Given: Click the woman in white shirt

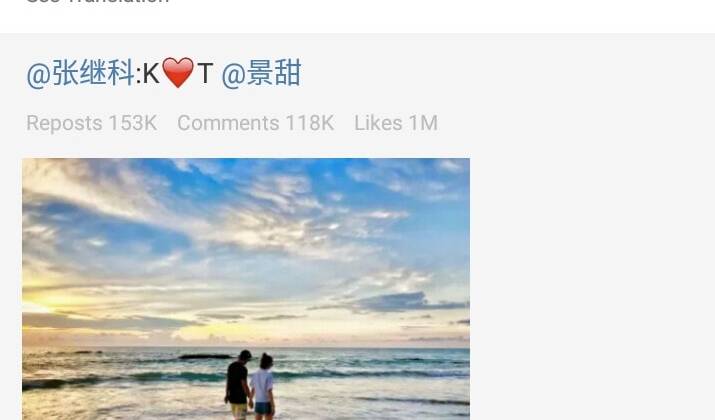Looking at the screenshot, I should 264,387.
